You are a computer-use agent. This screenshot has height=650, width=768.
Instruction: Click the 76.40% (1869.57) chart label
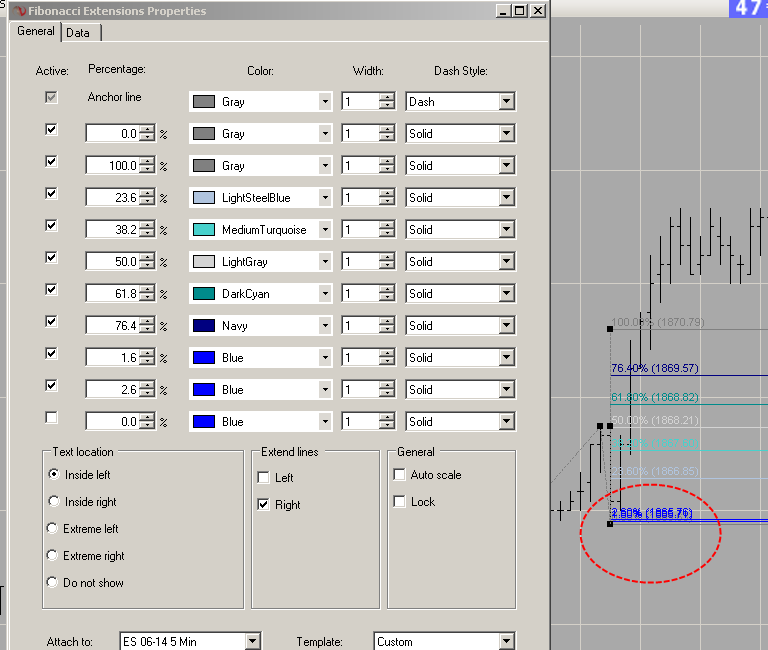[x=655, y=368]
